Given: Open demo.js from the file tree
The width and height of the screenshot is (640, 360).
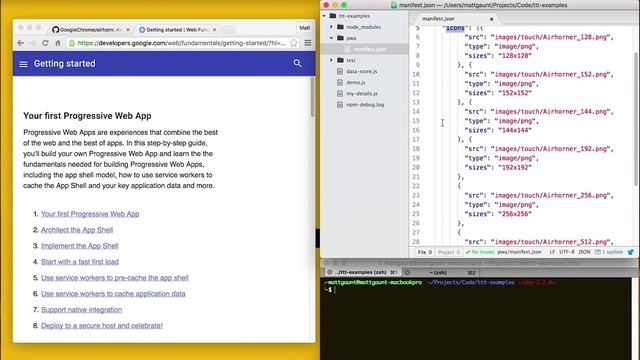Looking at the screenshot, I should [356, 82].
